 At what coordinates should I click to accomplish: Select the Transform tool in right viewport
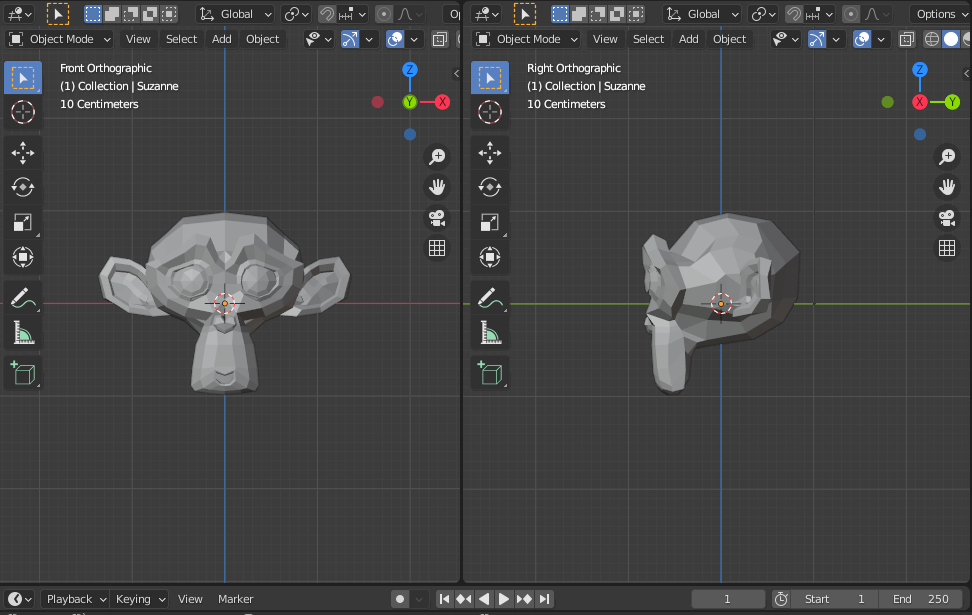pyautogui.click(x=490, y=257)
